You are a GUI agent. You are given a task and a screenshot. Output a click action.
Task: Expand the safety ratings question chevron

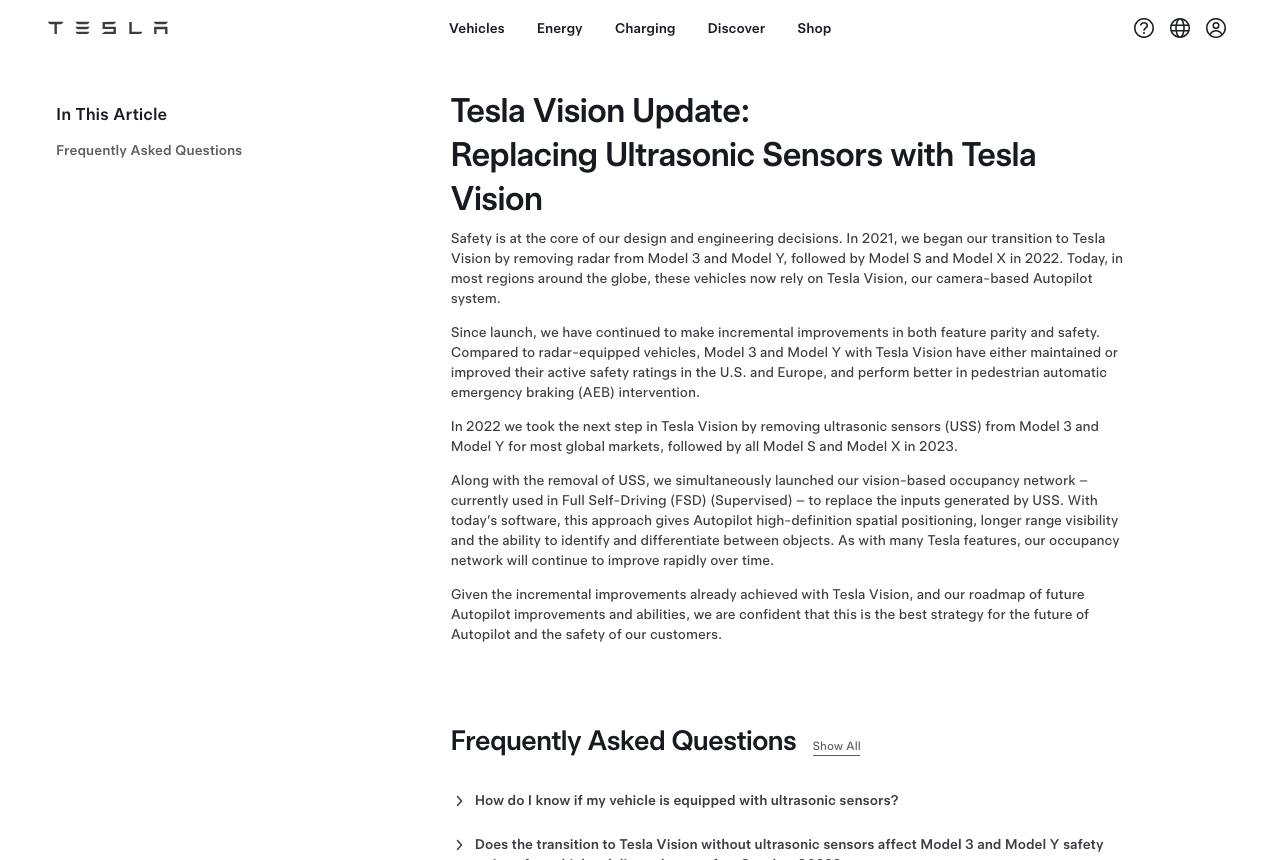coord(459,846)
